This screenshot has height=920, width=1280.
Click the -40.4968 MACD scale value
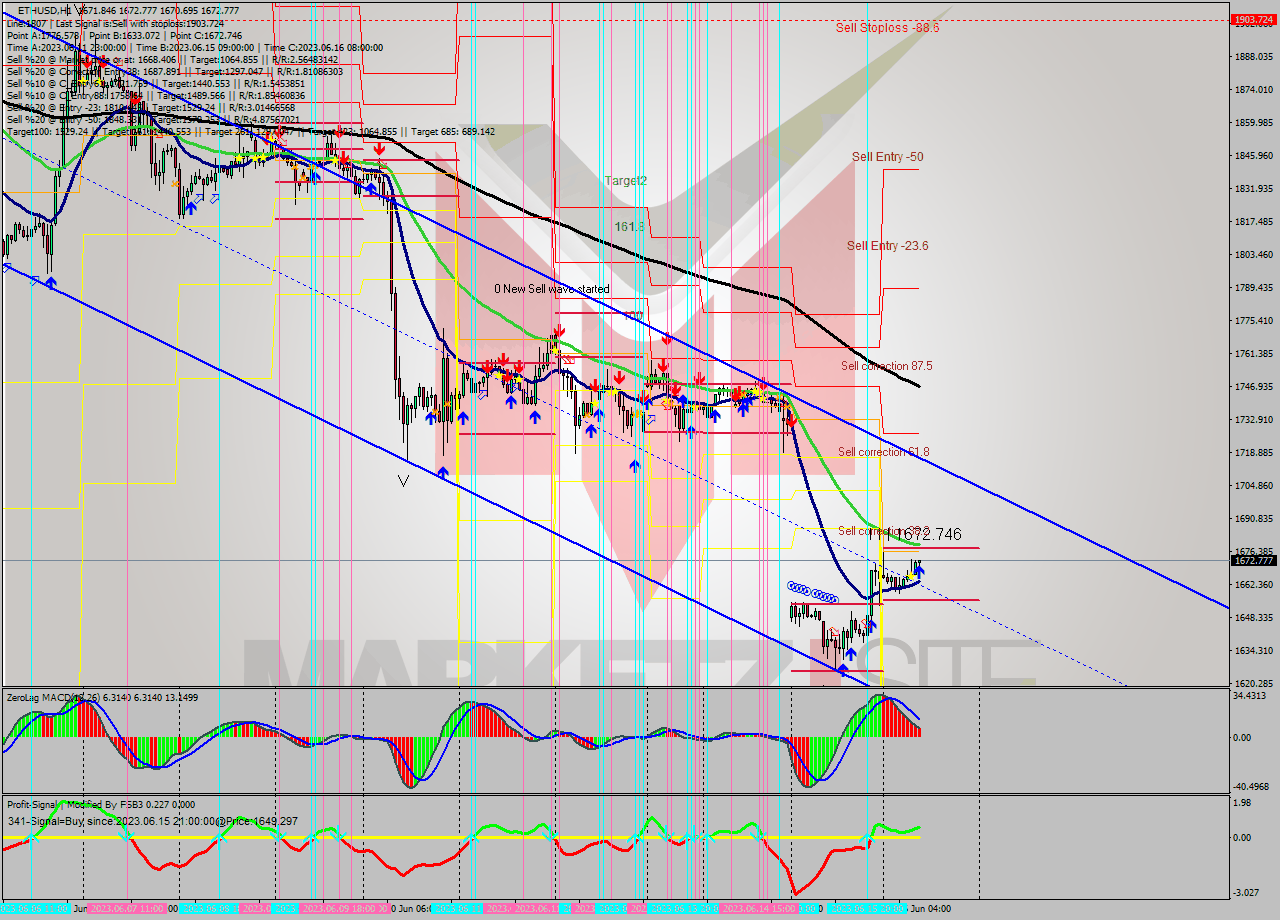coord(1251,786)
